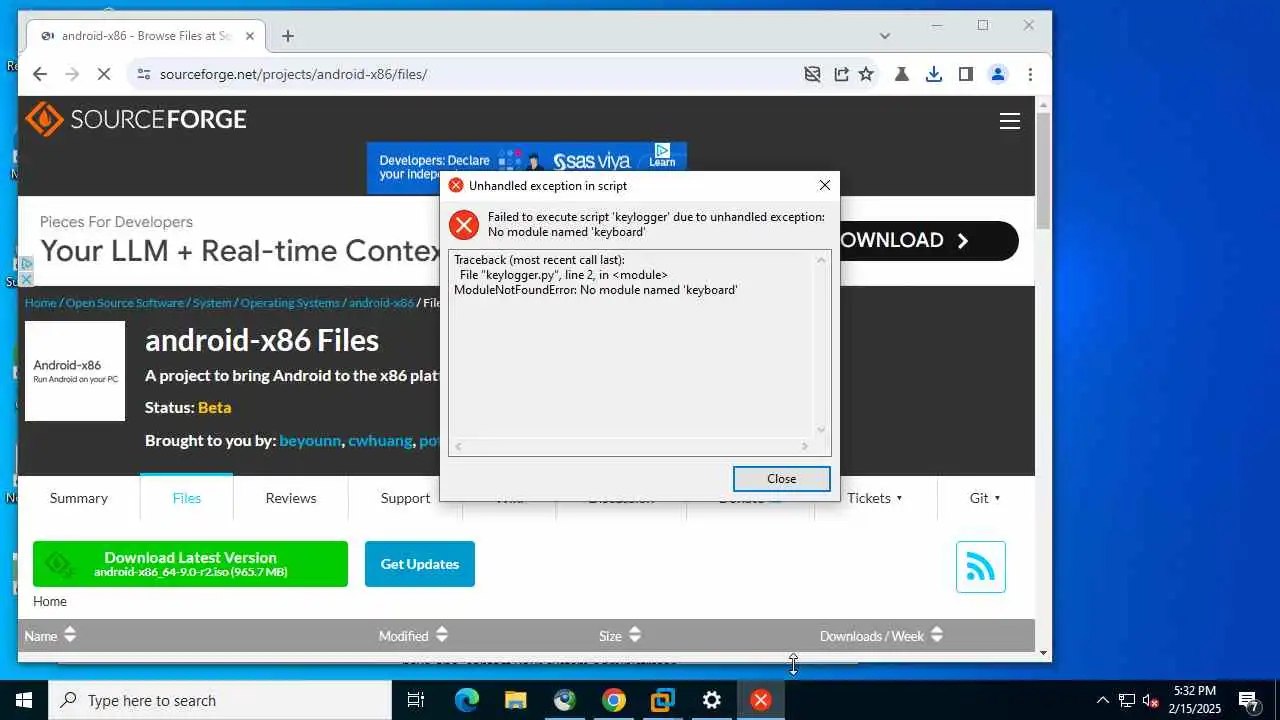Bookmark this tab with the star icon
This screenshot has width=1280, height=720.
[x=866, y=74]
